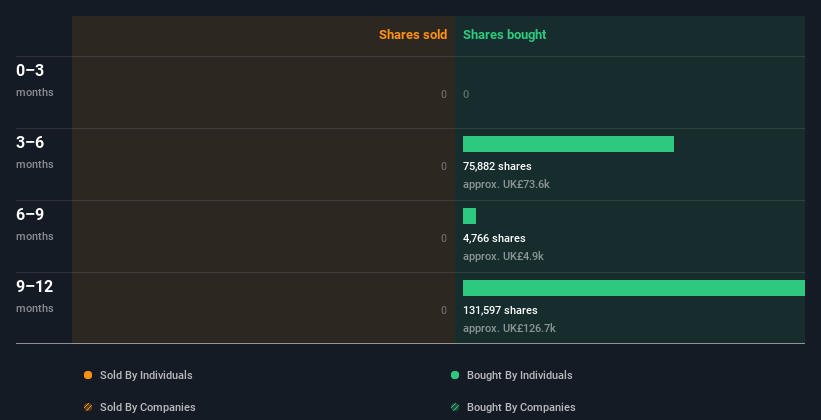Click the 75,882 shares value
Viewport: 821px width, 420px height.
[x=497, y=166]
